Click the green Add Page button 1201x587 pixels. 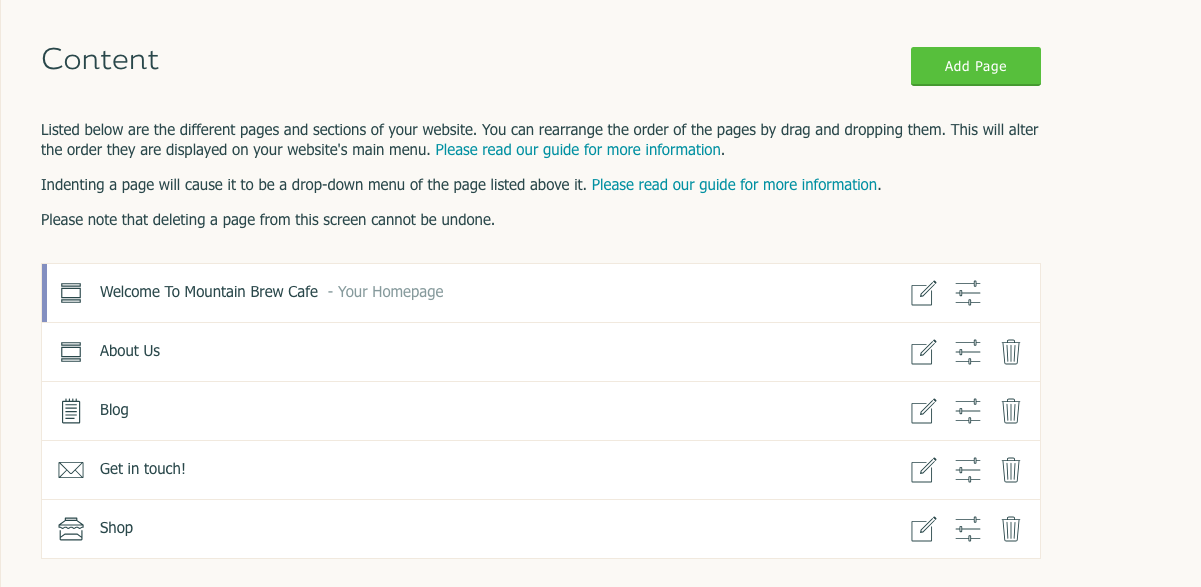tap(975, 66)
